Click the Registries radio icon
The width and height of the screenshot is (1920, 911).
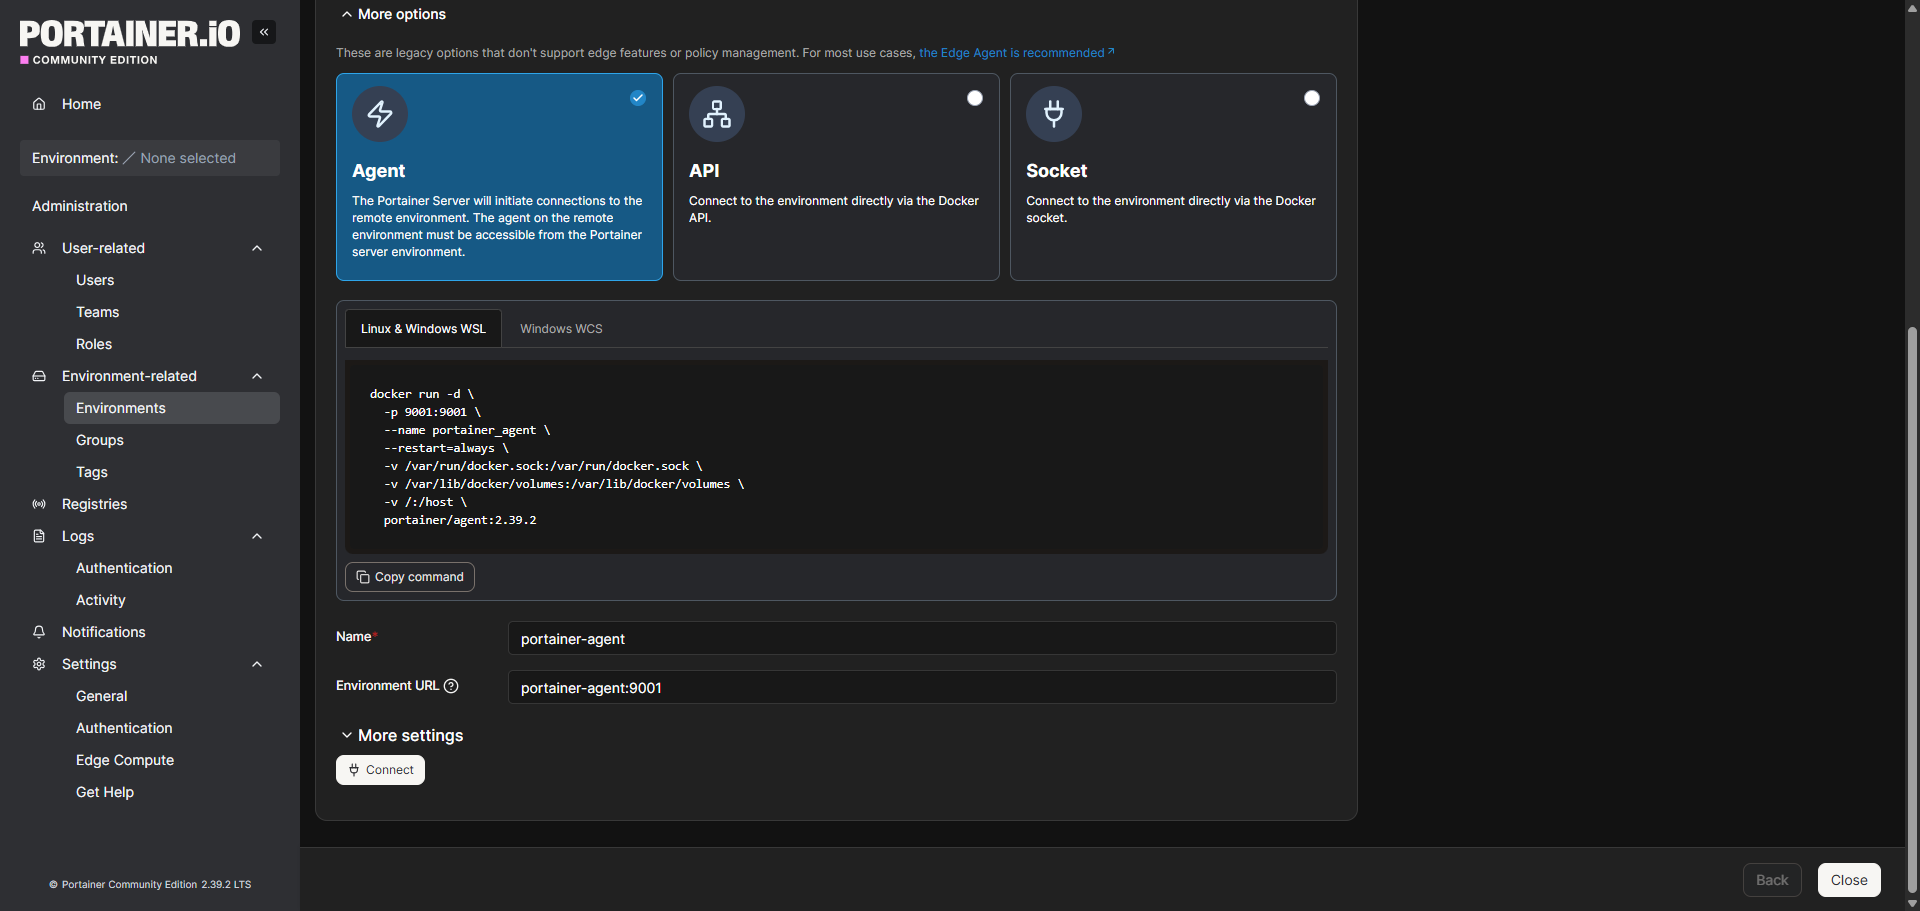[x=39, y=504]
